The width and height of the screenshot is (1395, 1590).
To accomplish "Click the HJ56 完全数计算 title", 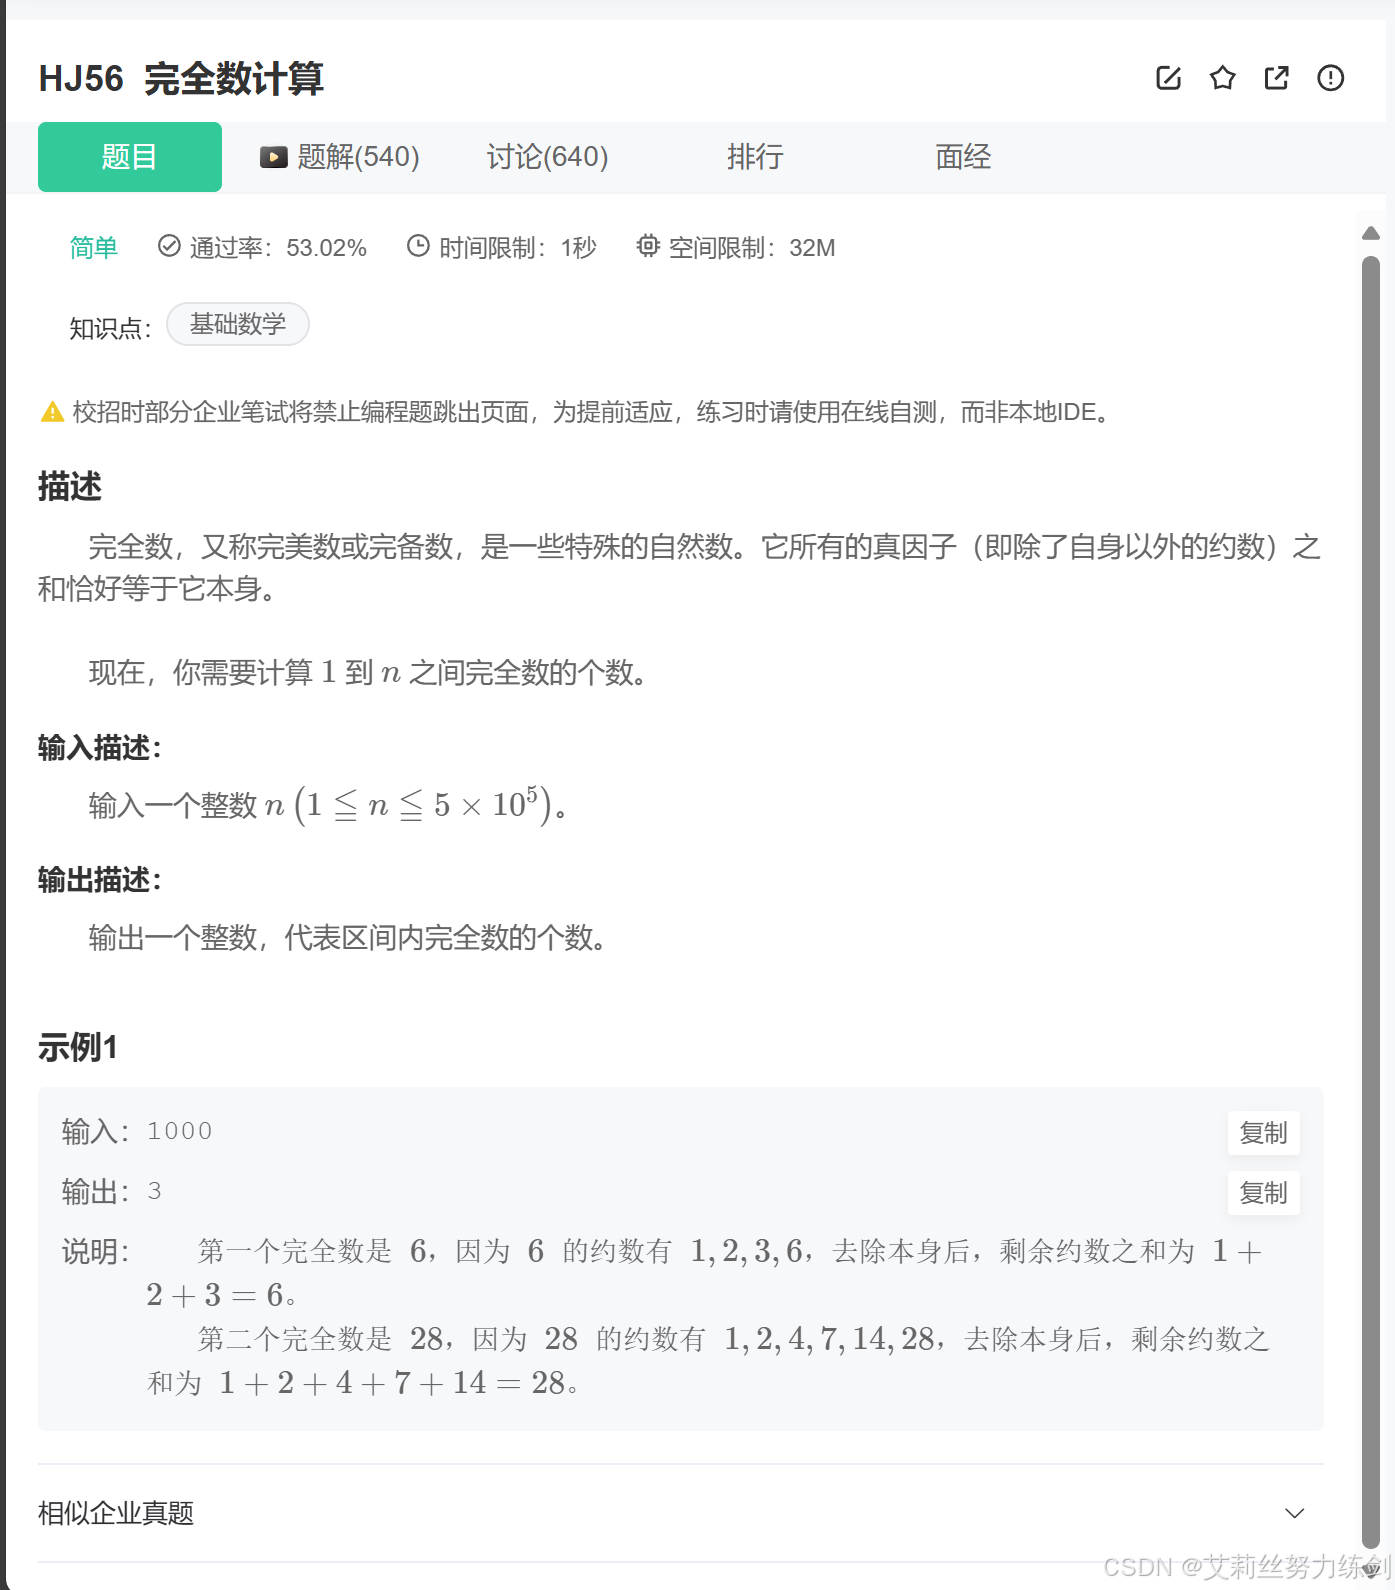I will click(181, 78).
